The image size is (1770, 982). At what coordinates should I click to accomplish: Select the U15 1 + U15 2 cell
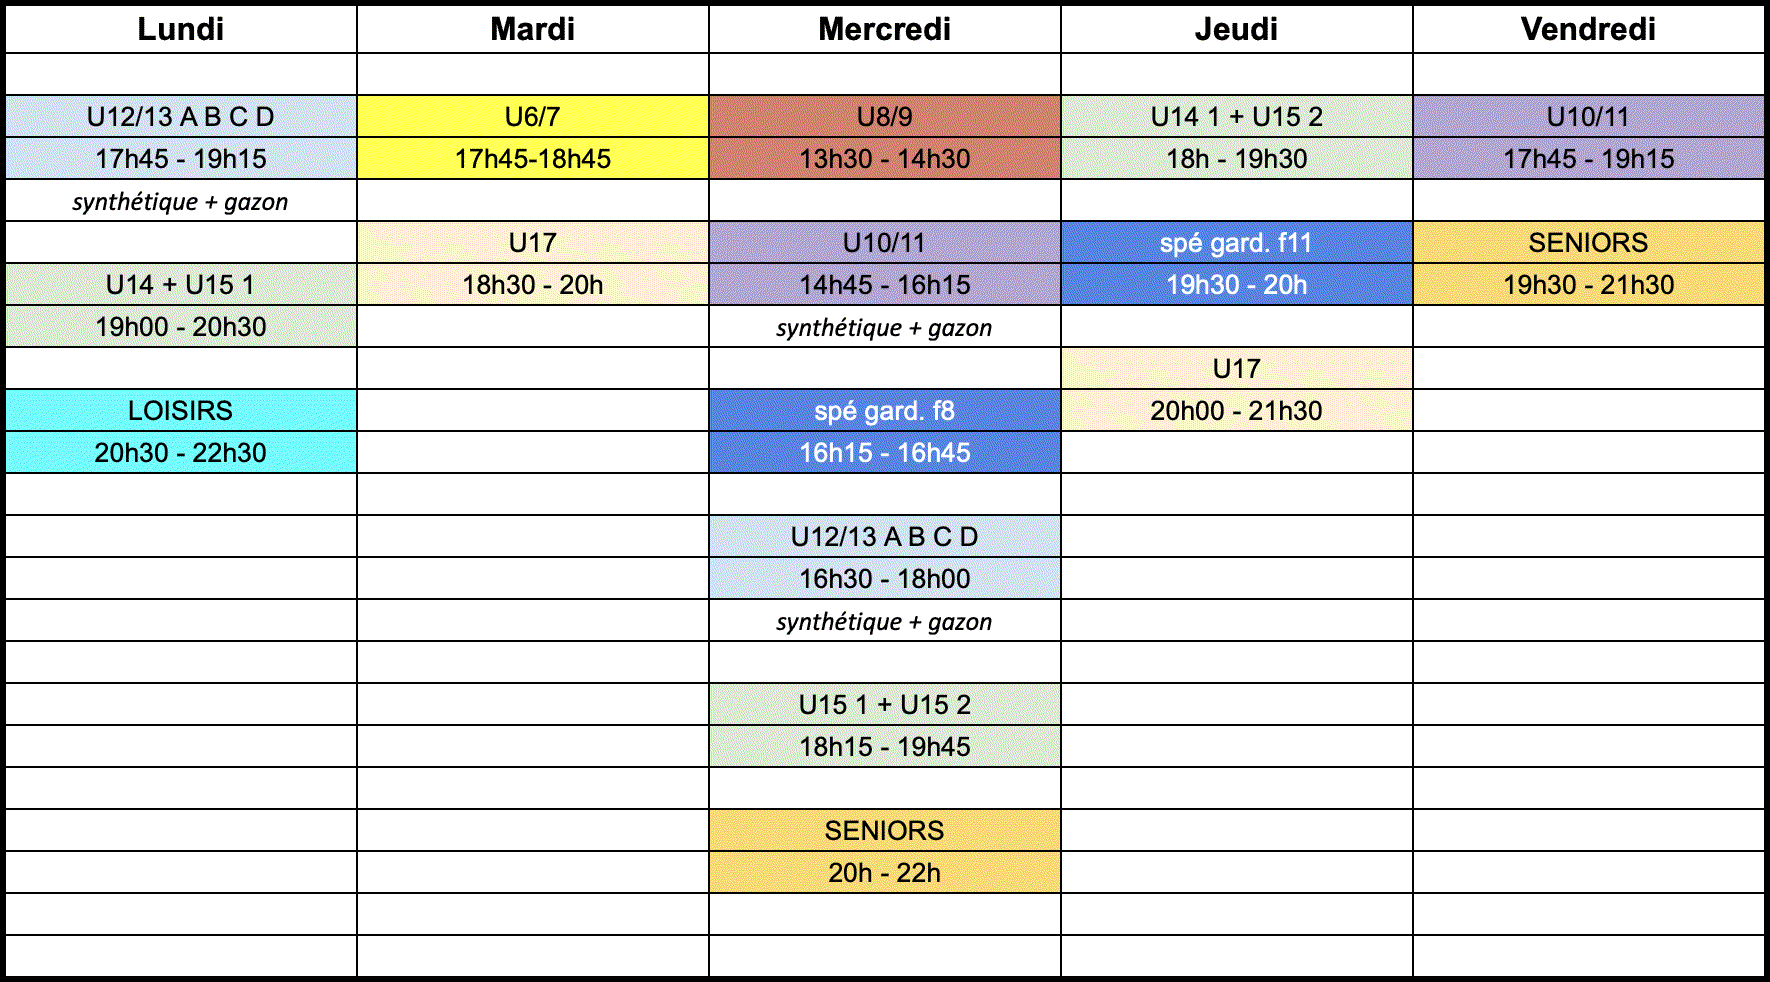(x=885, y=704)
